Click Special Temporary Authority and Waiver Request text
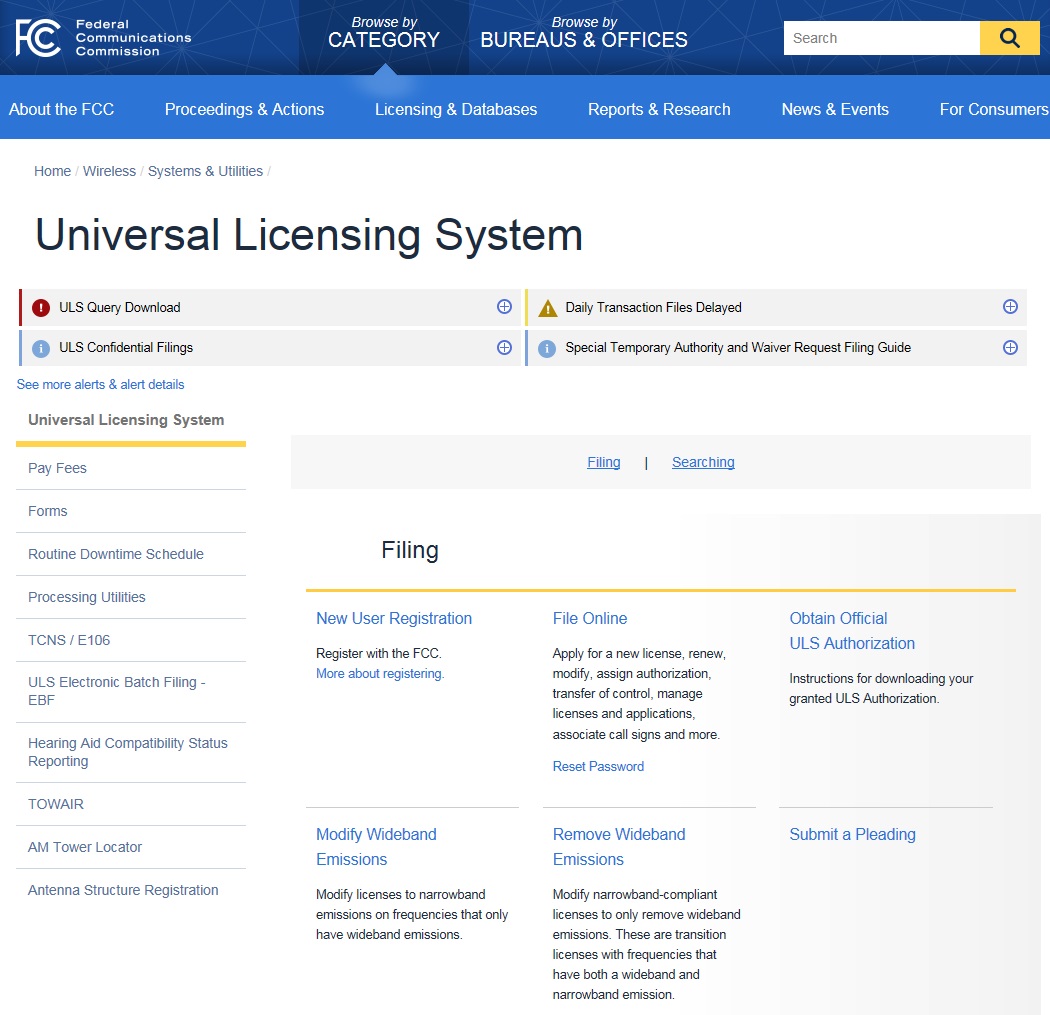The height and width of the screenshot is (1015, 1050). 738,347
